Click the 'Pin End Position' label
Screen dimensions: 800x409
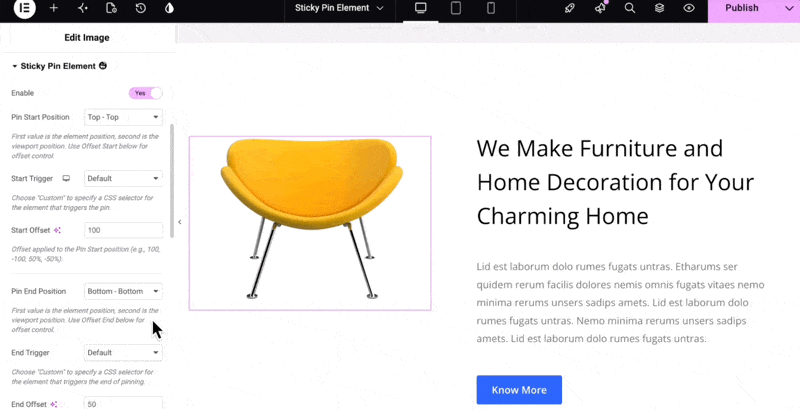39,291
